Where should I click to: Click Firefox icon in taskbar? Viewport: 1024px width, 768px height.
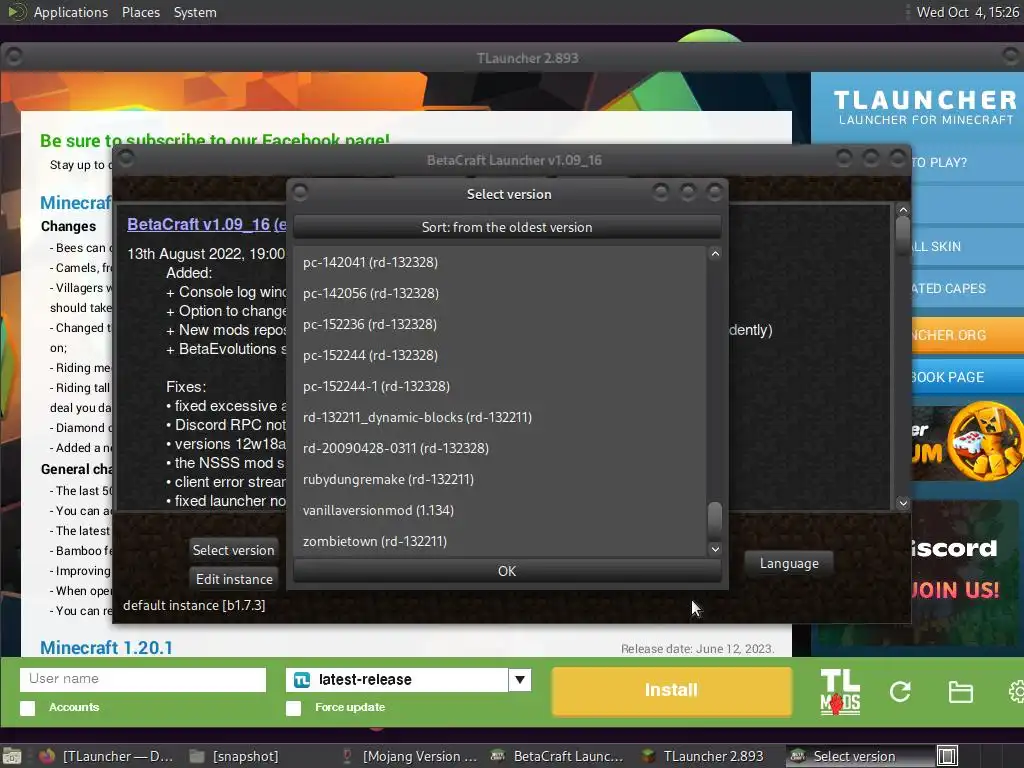[x=47, y=756]
